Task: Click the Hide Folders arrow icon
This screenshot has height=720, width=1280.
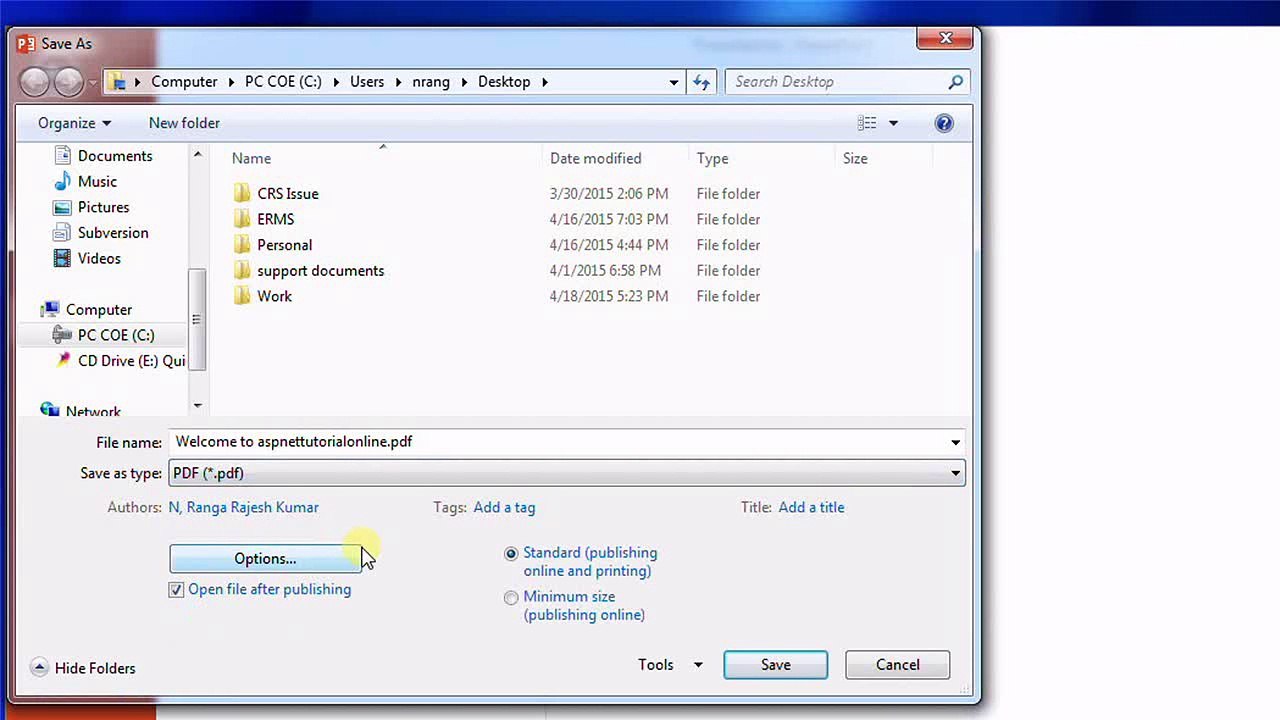Action: click(x=39, y=667)
